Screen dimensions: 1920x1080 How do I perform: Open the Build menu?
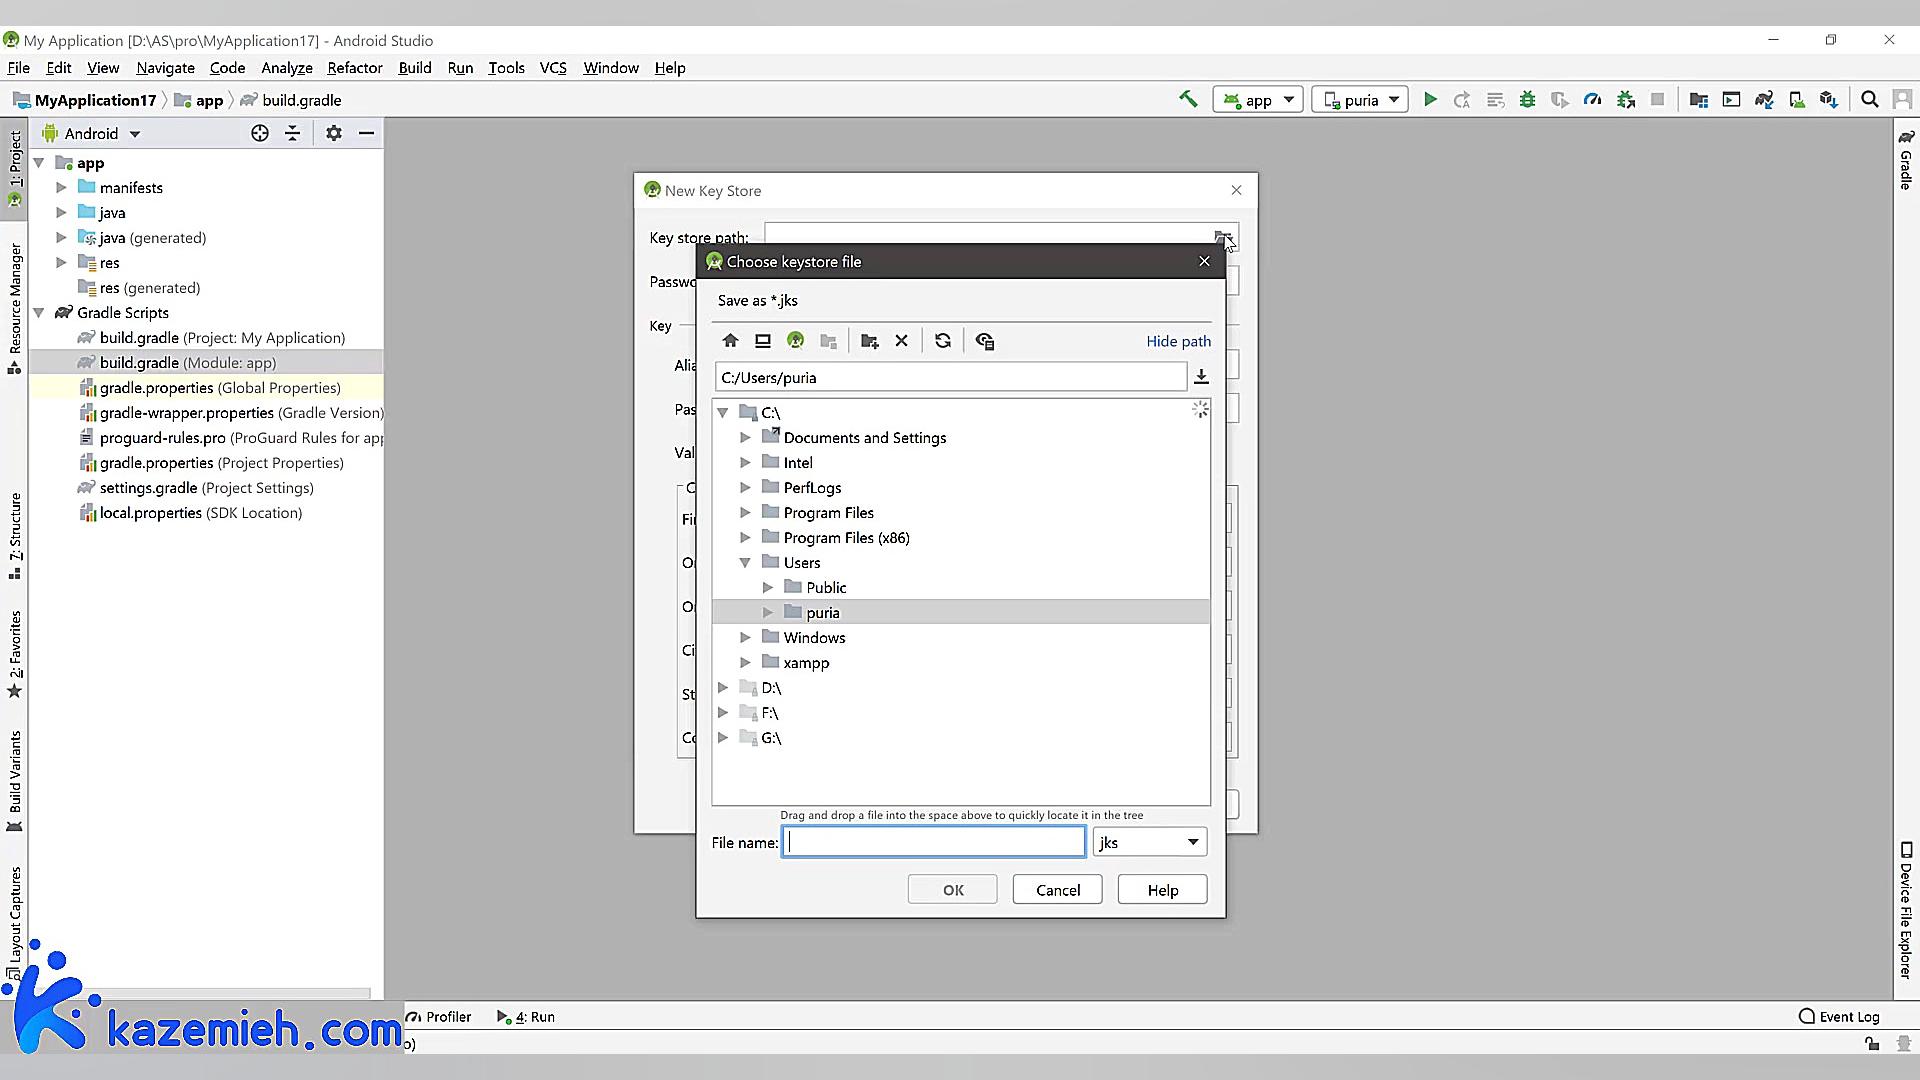415,68
